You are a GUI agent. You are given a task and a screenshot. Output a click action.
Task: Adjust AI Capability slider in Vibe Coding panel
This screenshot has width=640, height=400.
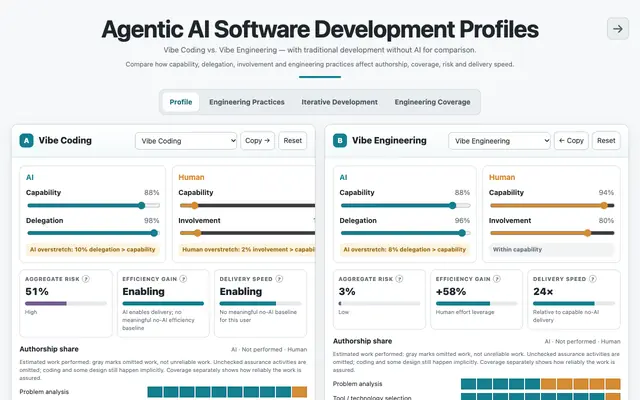pos(93,205)
